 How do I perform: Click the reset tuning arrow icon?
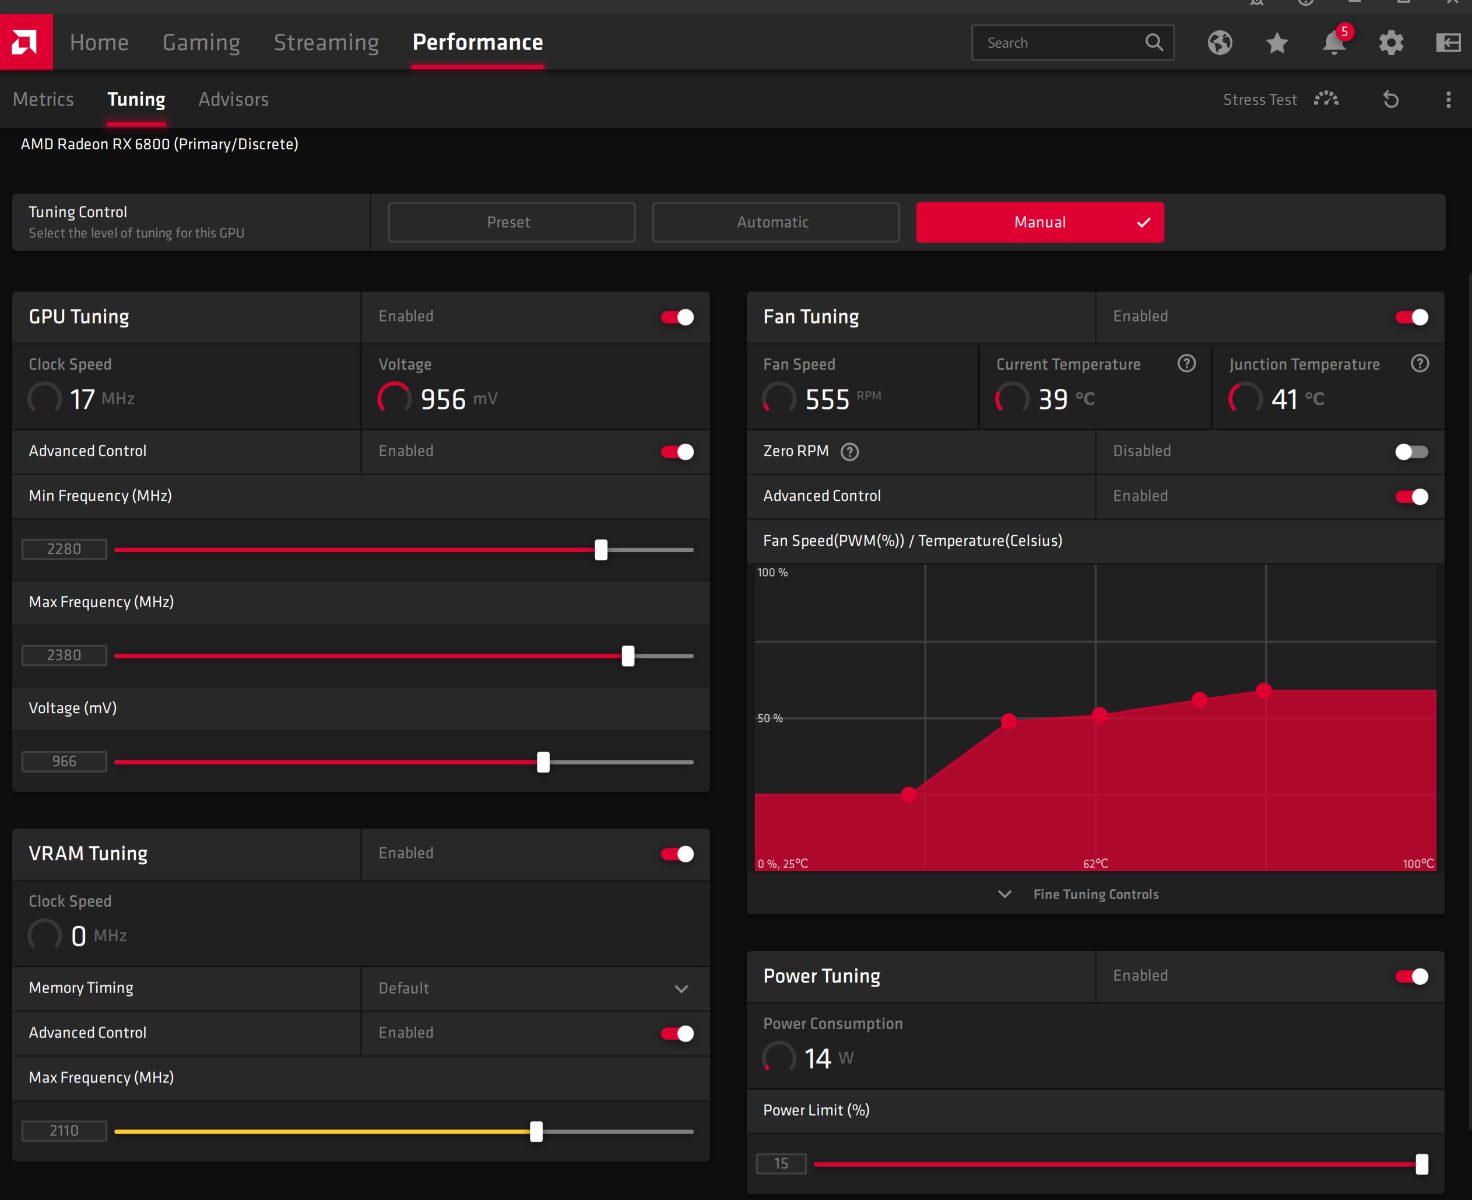(1391, 99)
